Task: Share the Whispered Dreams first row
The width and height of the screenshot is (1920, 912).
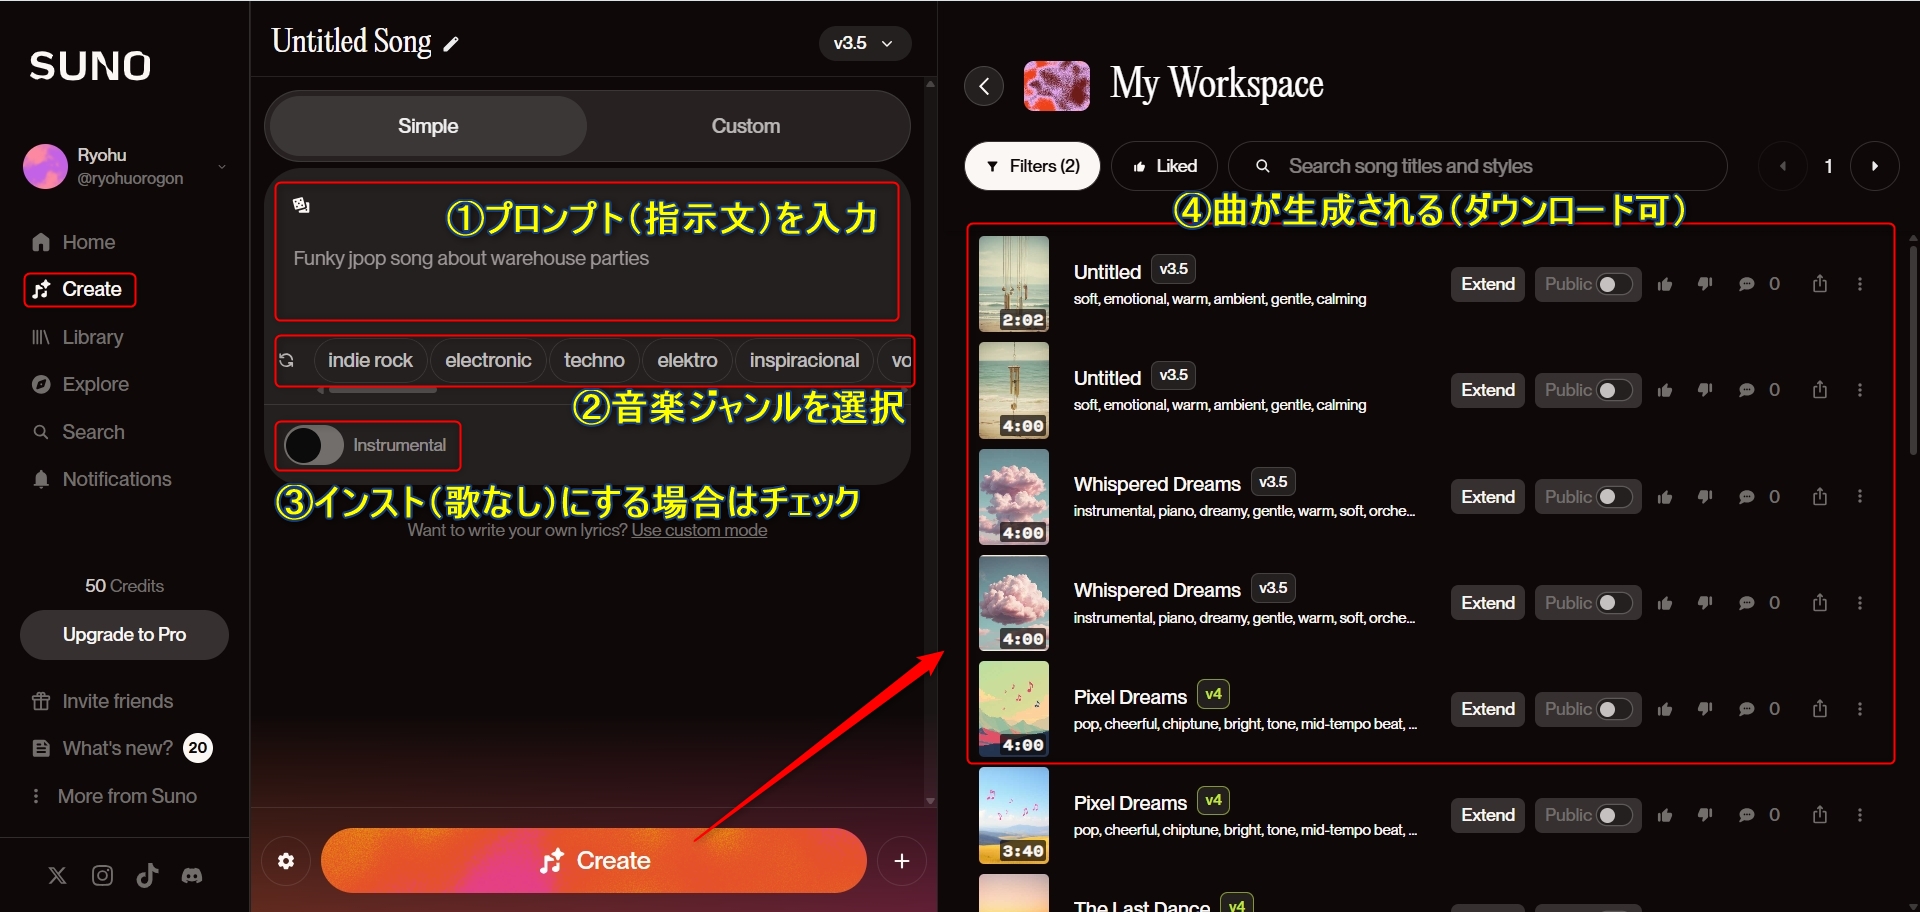Action: pos(1820,497)
